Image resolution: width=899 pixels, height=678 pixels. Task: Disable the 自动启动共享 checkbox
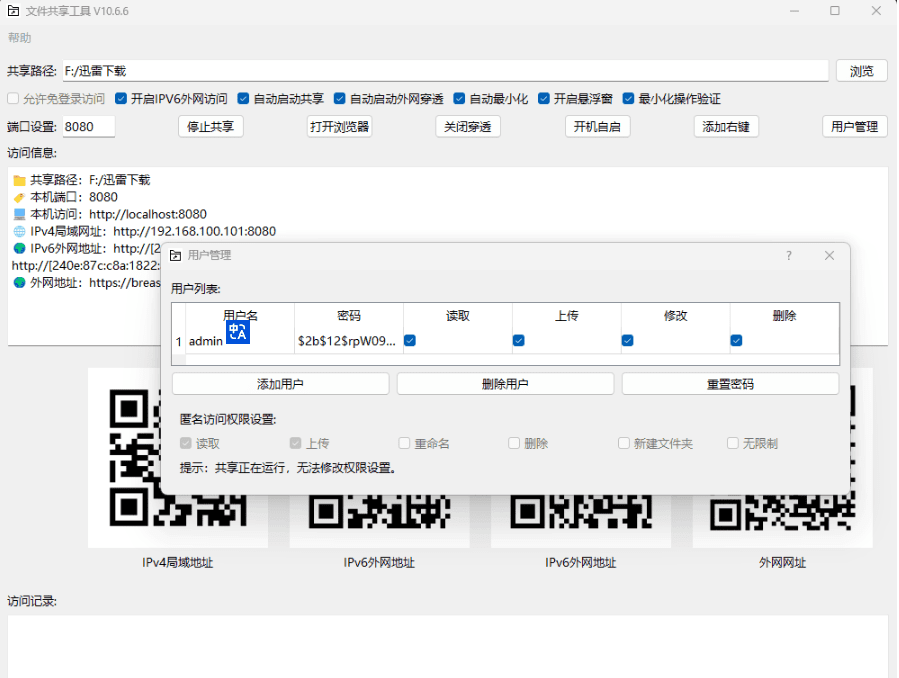241,99
